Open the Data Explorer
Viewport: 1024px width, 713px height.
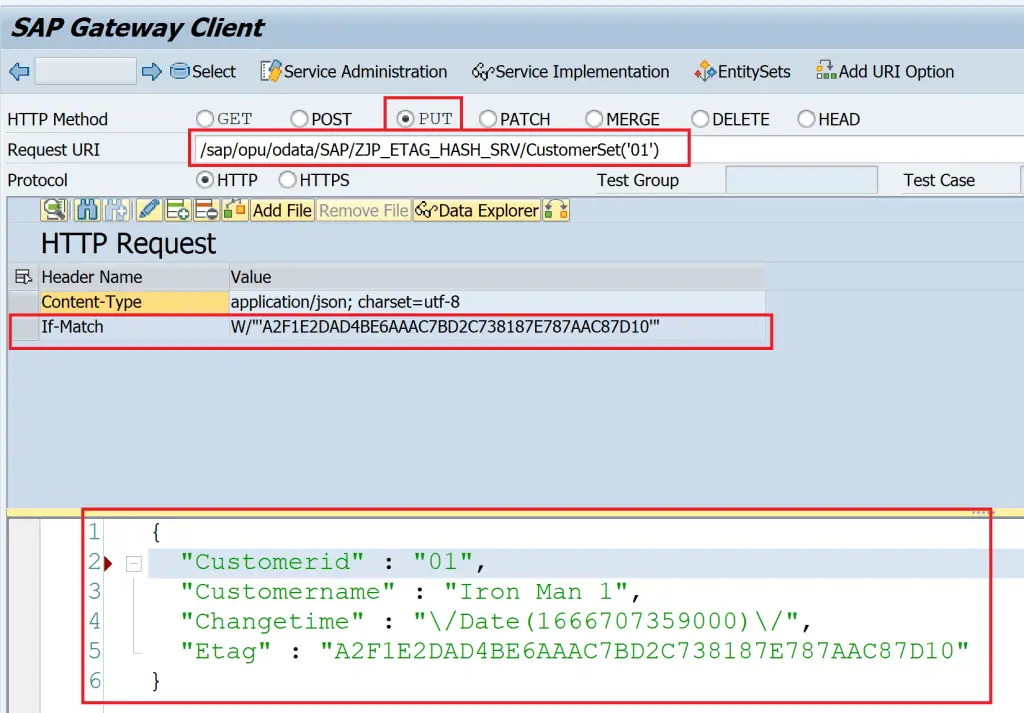tap(477, 210)
